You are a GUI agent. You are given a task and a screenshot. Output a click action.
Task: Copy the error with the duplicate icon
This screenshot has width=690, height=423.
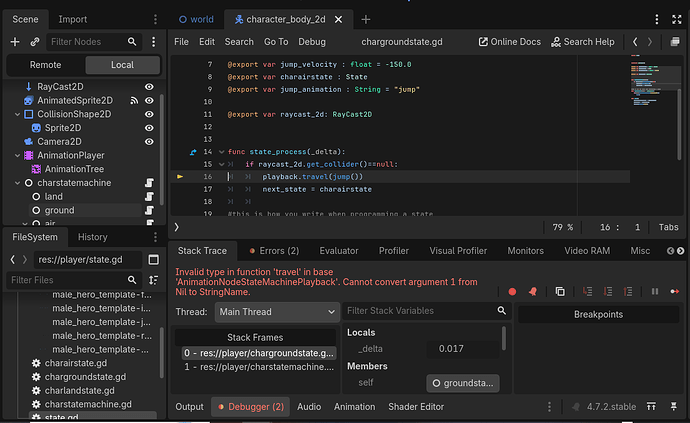[560, 291]
